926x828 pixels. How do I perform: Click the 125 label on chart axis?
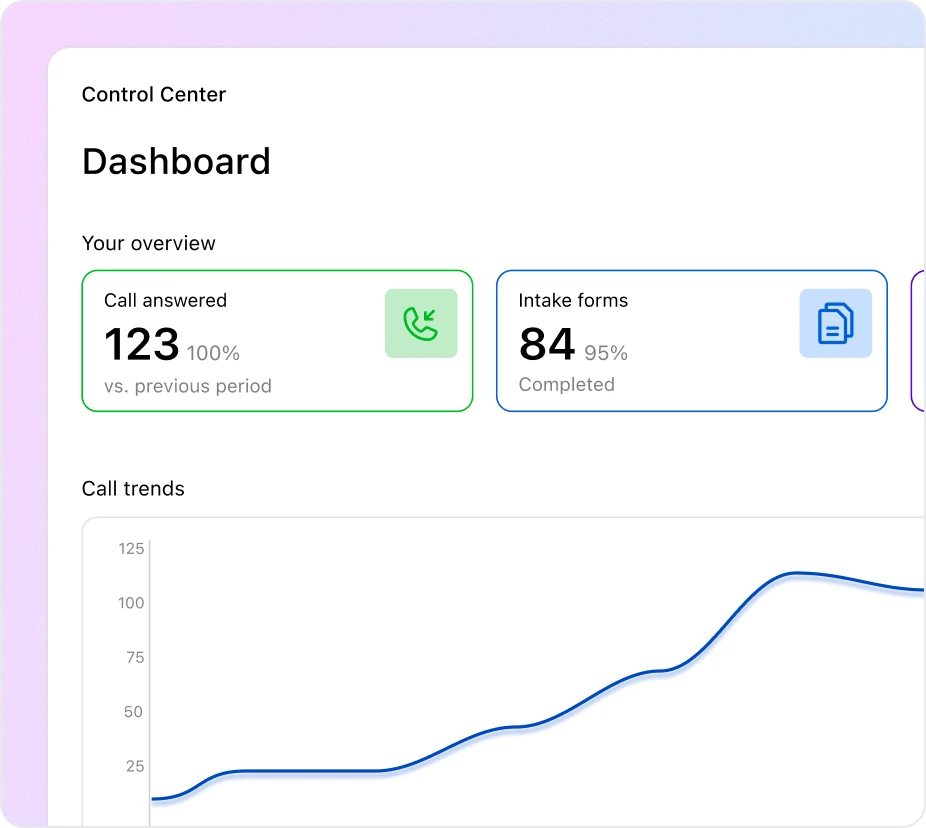pyautogui.click(x=131, y=548)
